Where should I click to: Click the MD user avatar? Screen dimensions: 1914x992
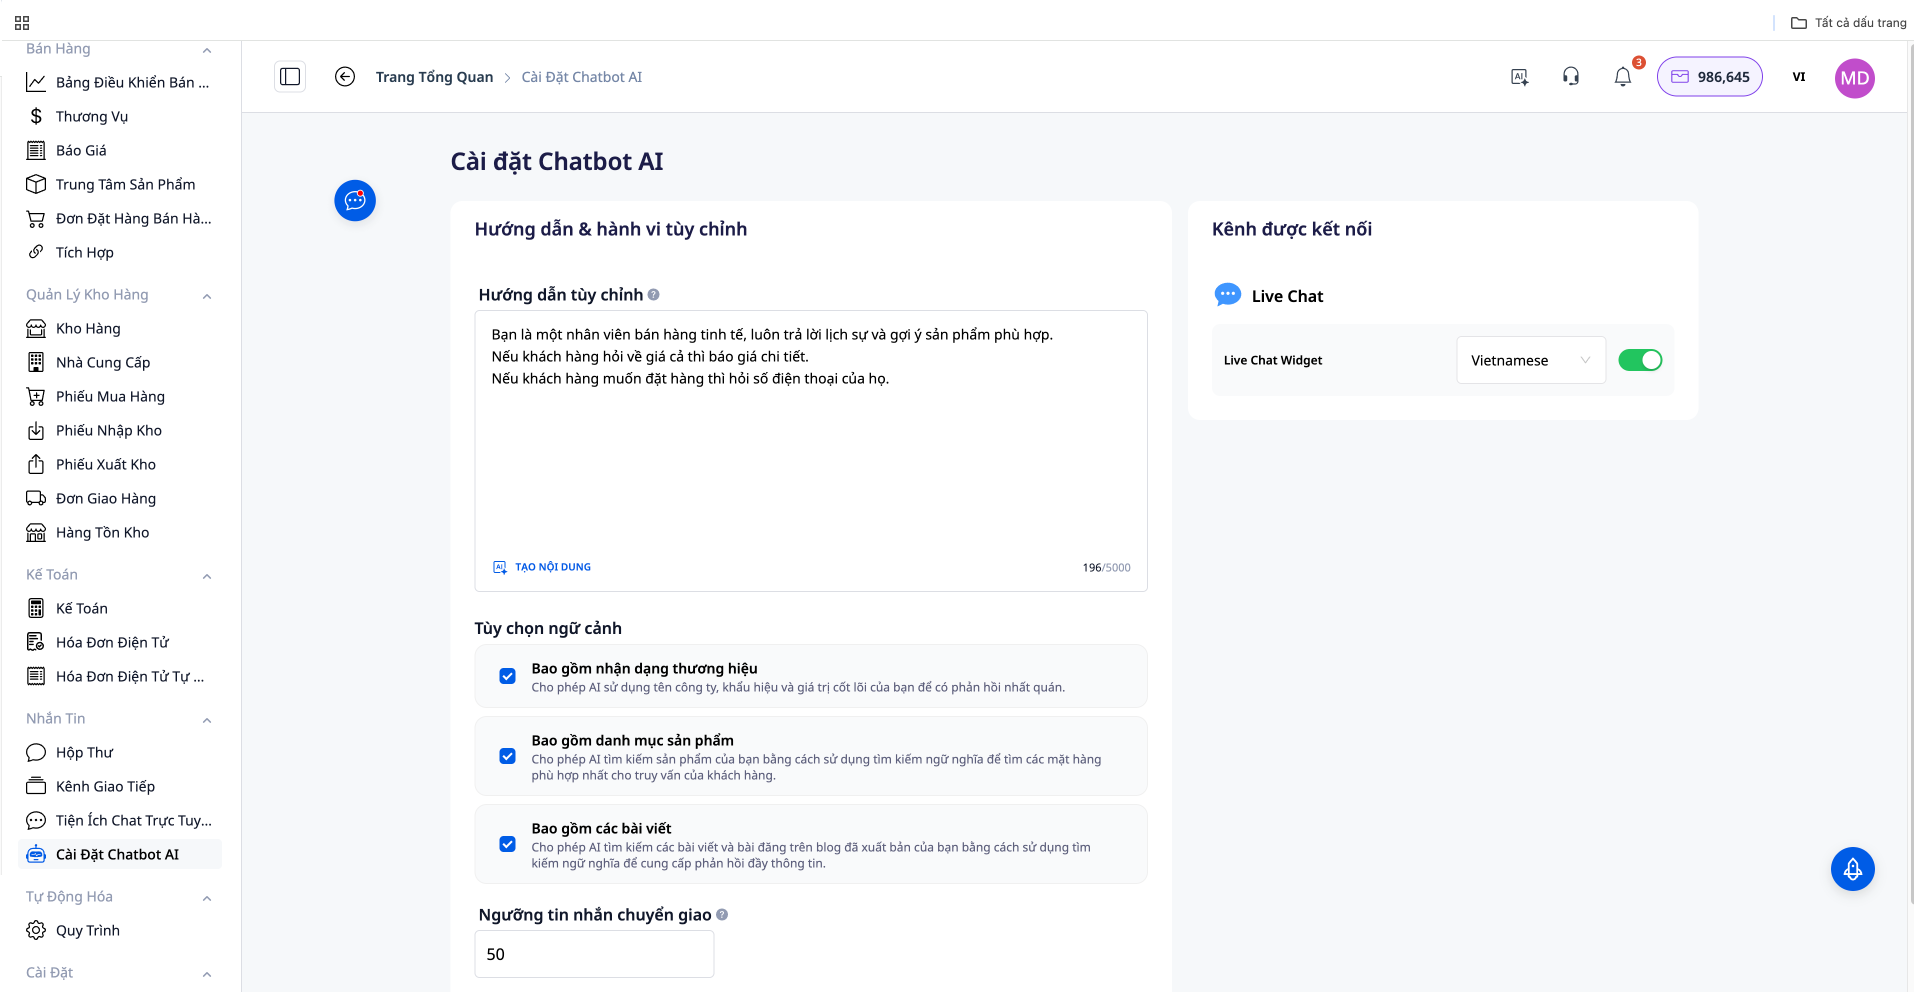click(x=1854, y=78)
